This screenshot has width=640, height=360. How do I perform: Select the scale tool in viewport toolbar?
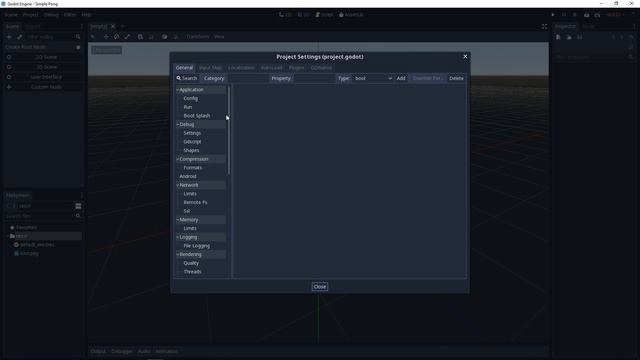click(127, 37)
